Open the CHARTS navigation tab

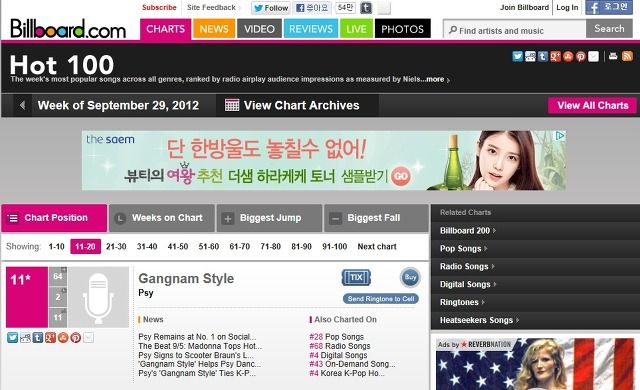coord(165,29)
